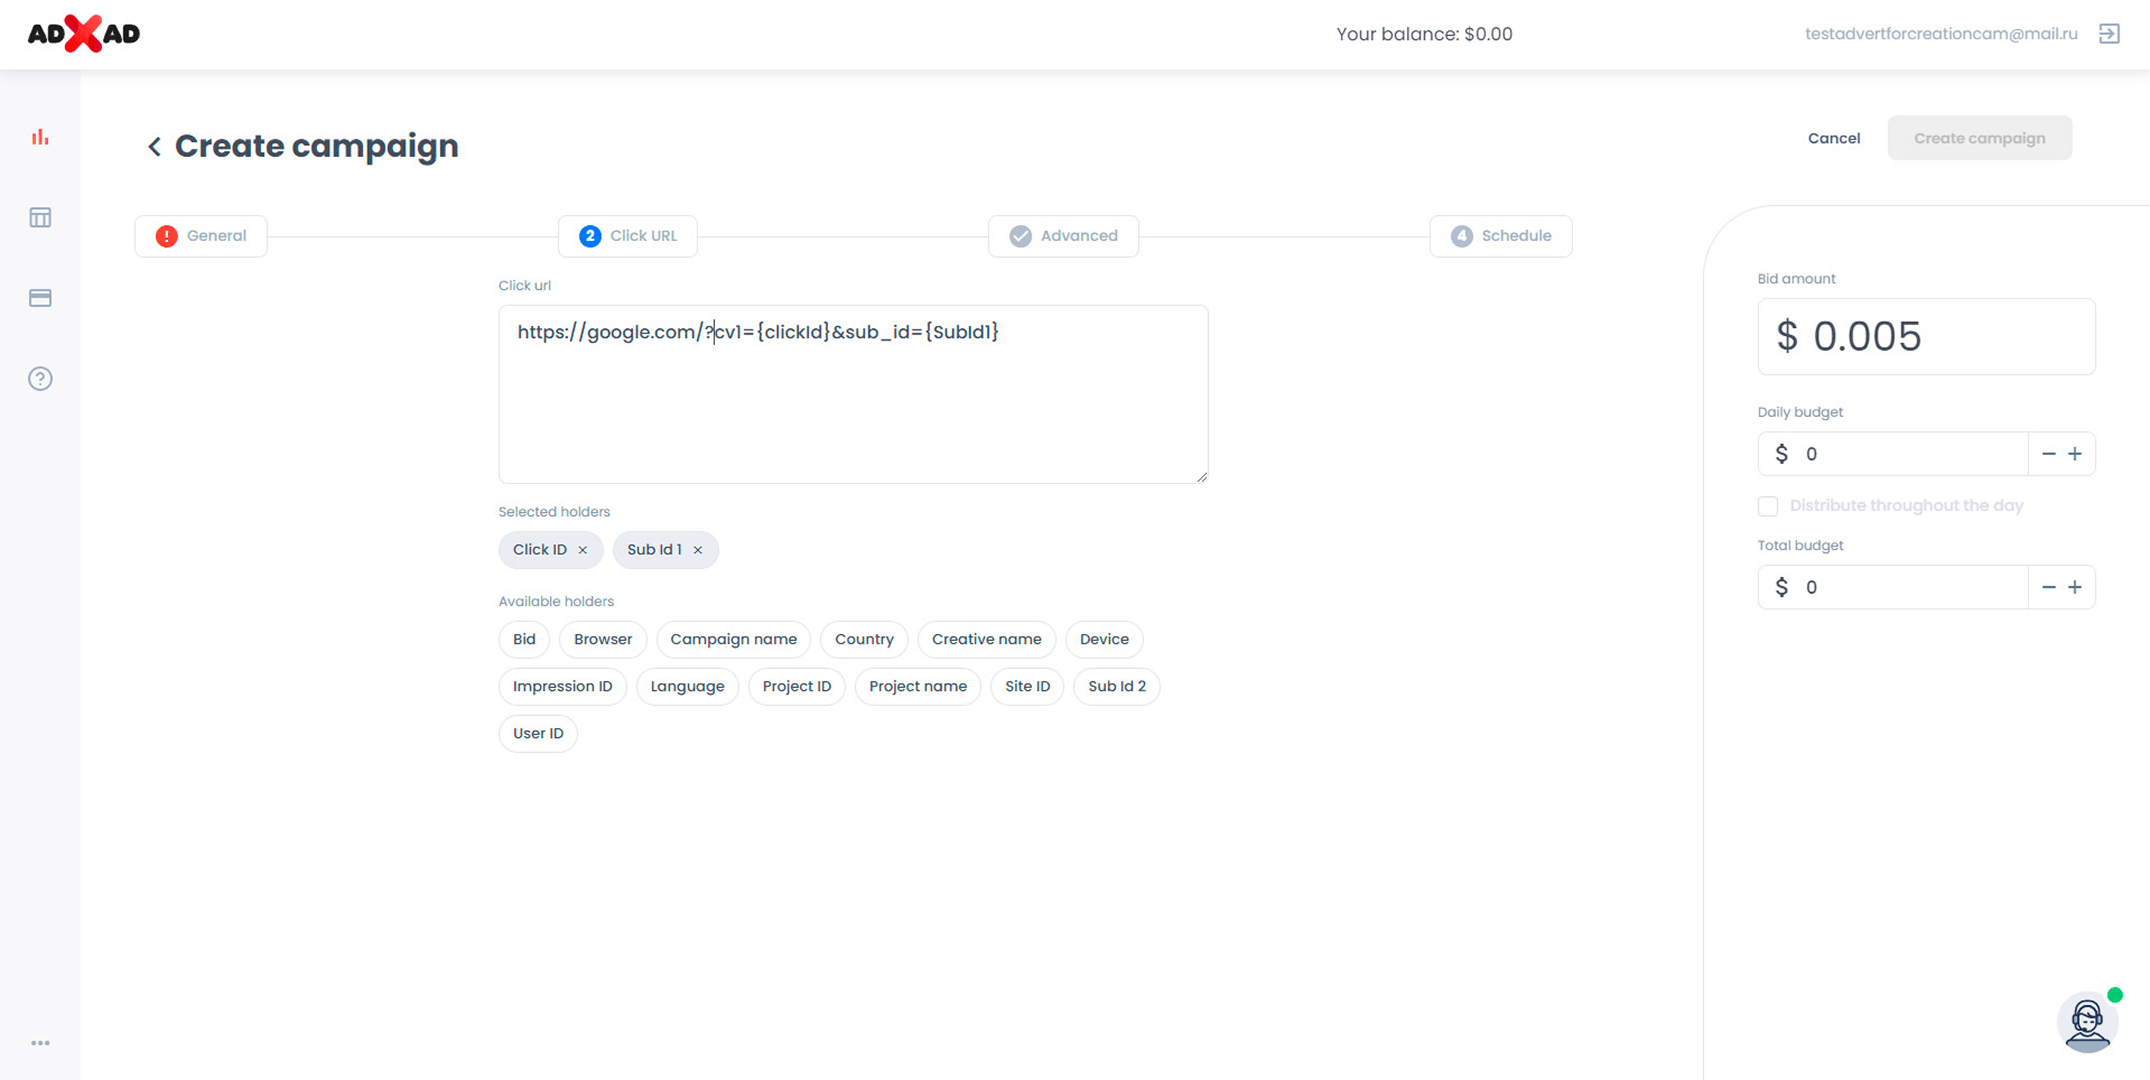2150x1080 pixels.
Task: Open the support chat agent avatar
Action: 2087,1022
